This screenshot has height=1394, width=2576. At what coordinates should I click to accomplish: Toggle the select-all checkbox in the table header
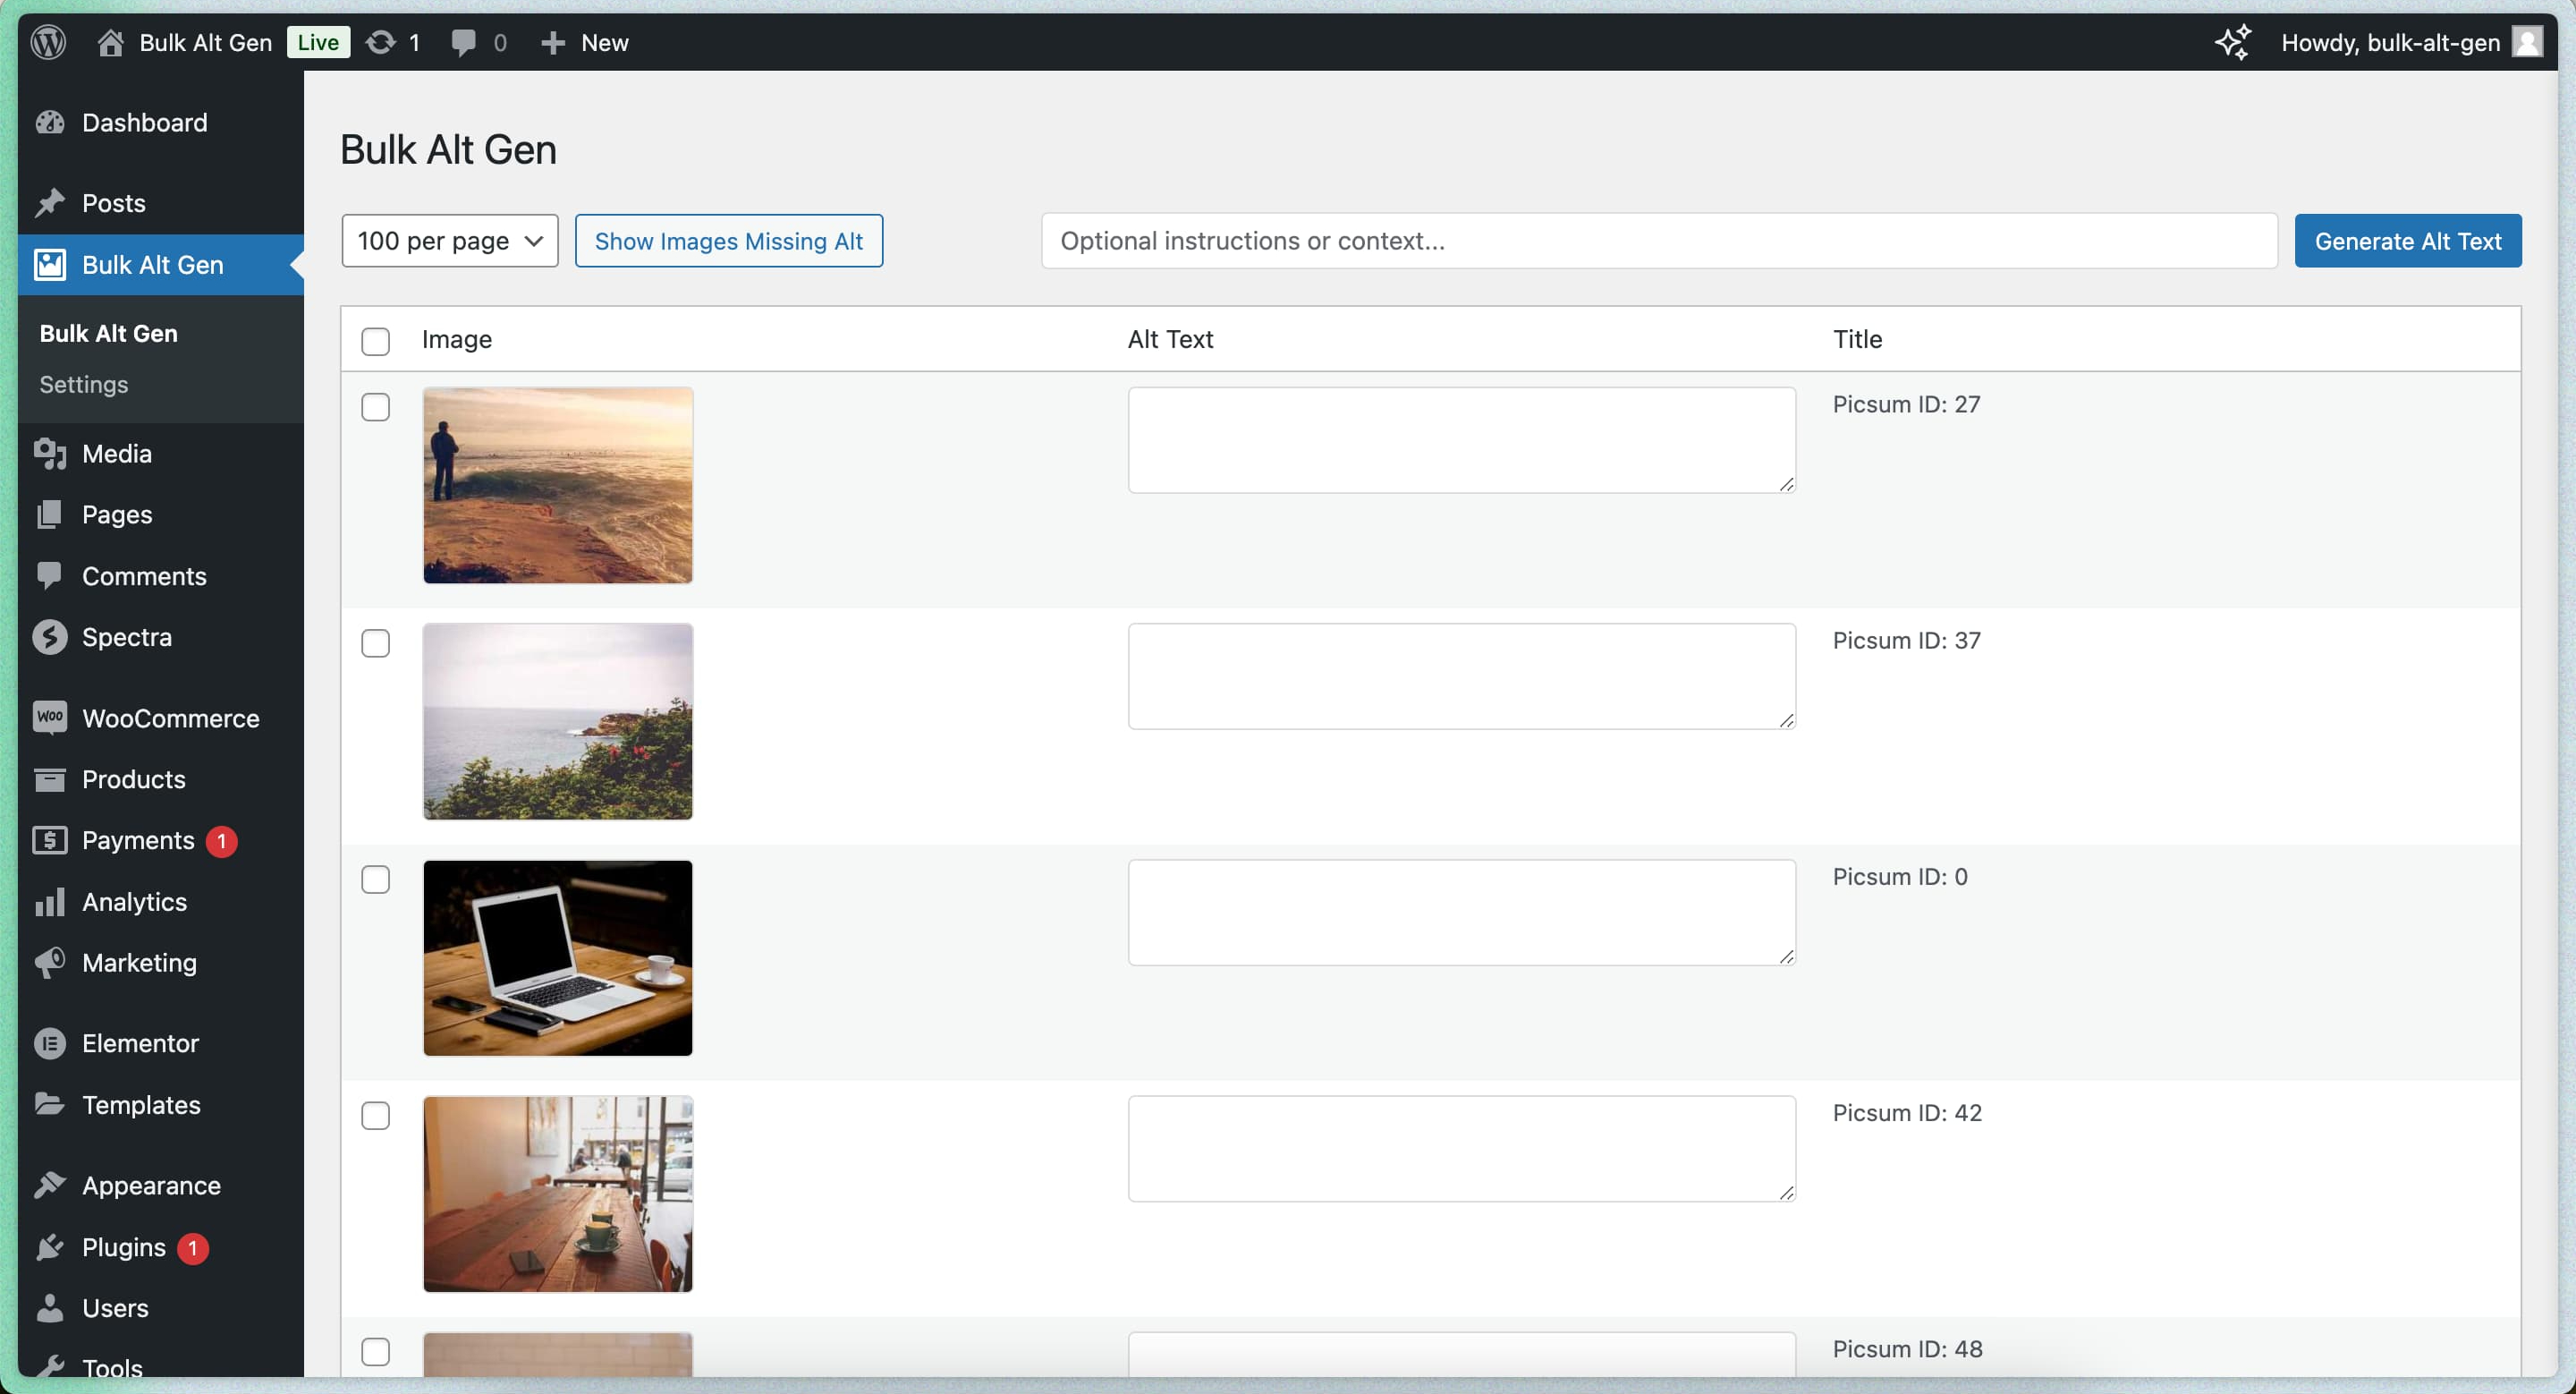(x=375, y=341)
